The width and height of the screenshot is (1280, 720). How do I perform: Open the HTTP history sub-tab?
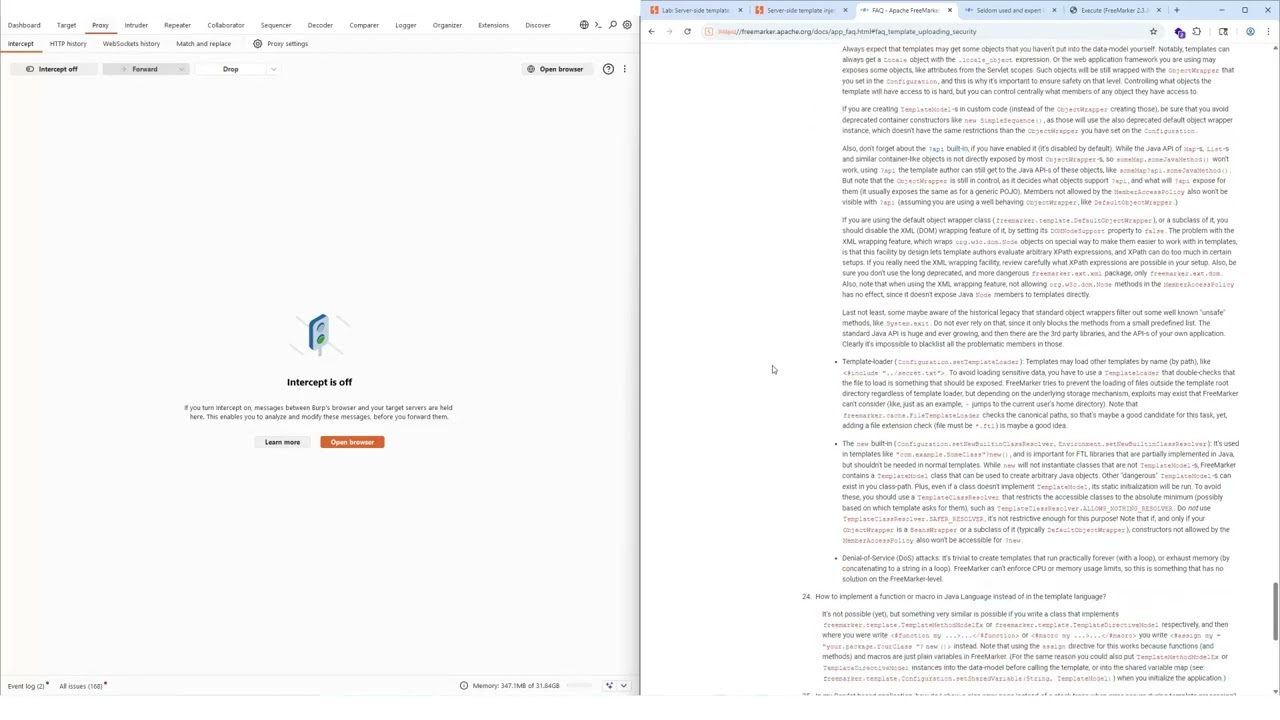[68, 44]
